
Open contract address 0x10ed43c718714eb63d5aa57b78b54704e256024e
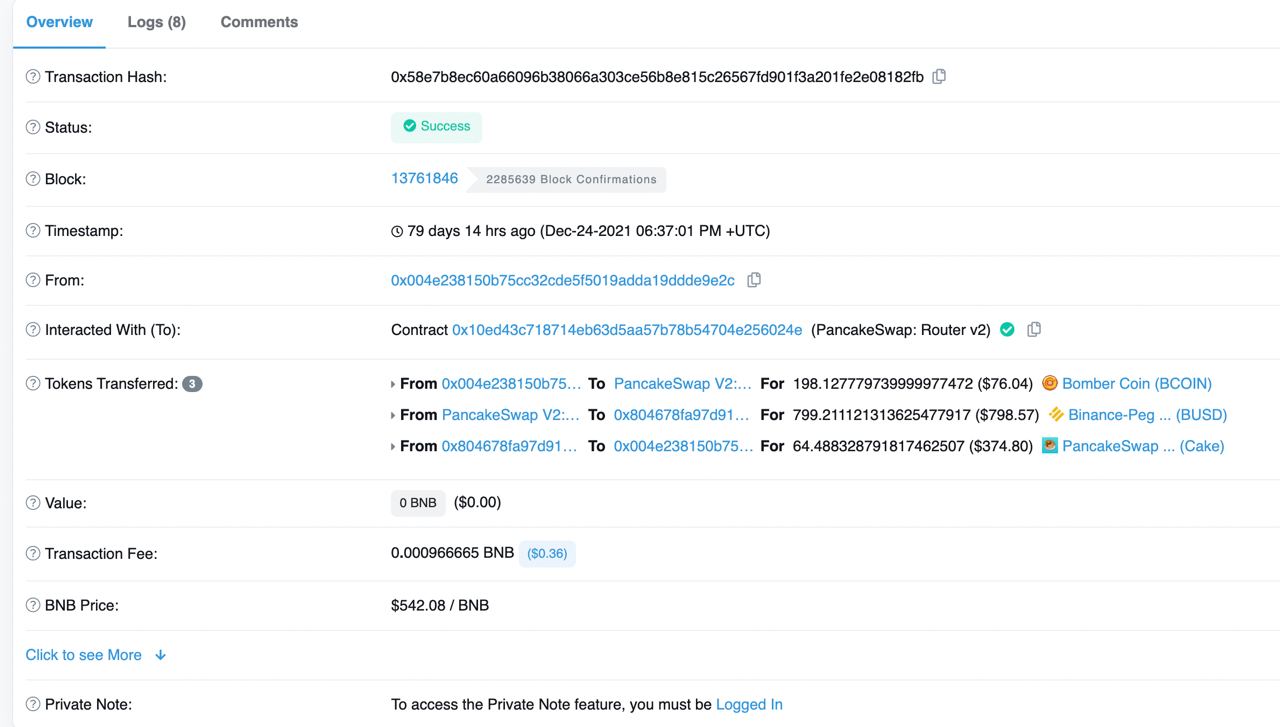[627, 329]
